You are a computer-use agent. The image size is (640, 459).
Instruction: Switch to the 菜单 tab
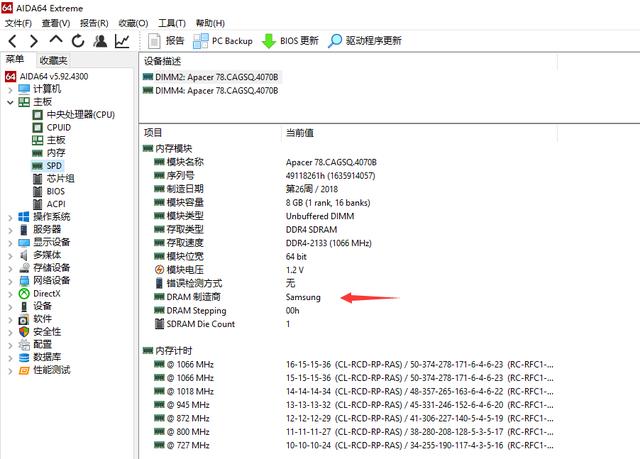click(15, 60)
